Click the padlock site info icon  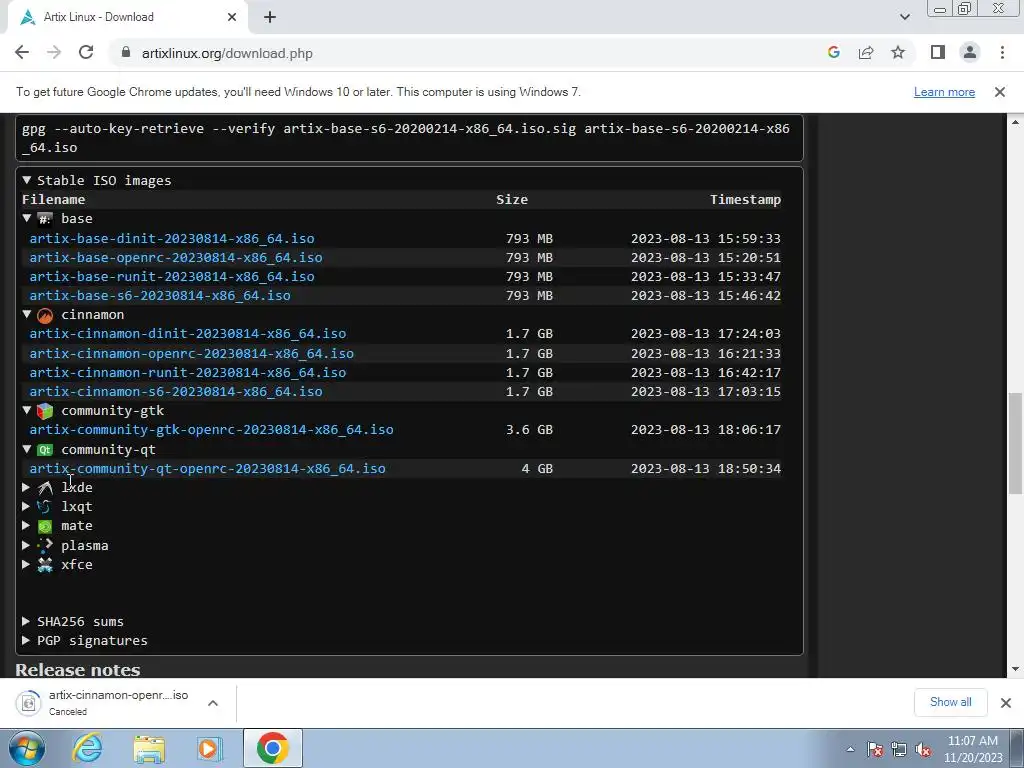point(126,53)
